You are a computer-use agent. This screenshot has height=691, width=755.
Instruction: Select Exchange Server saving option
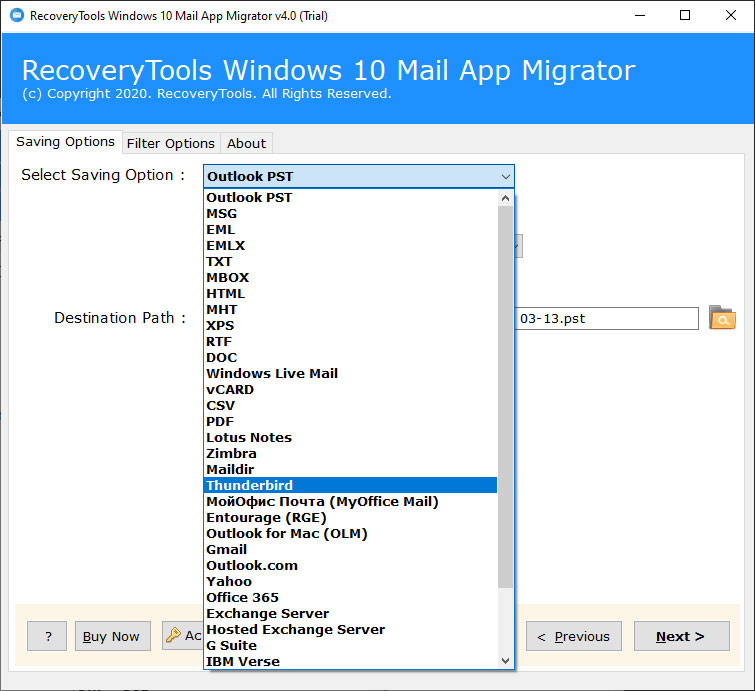(351, 613)
